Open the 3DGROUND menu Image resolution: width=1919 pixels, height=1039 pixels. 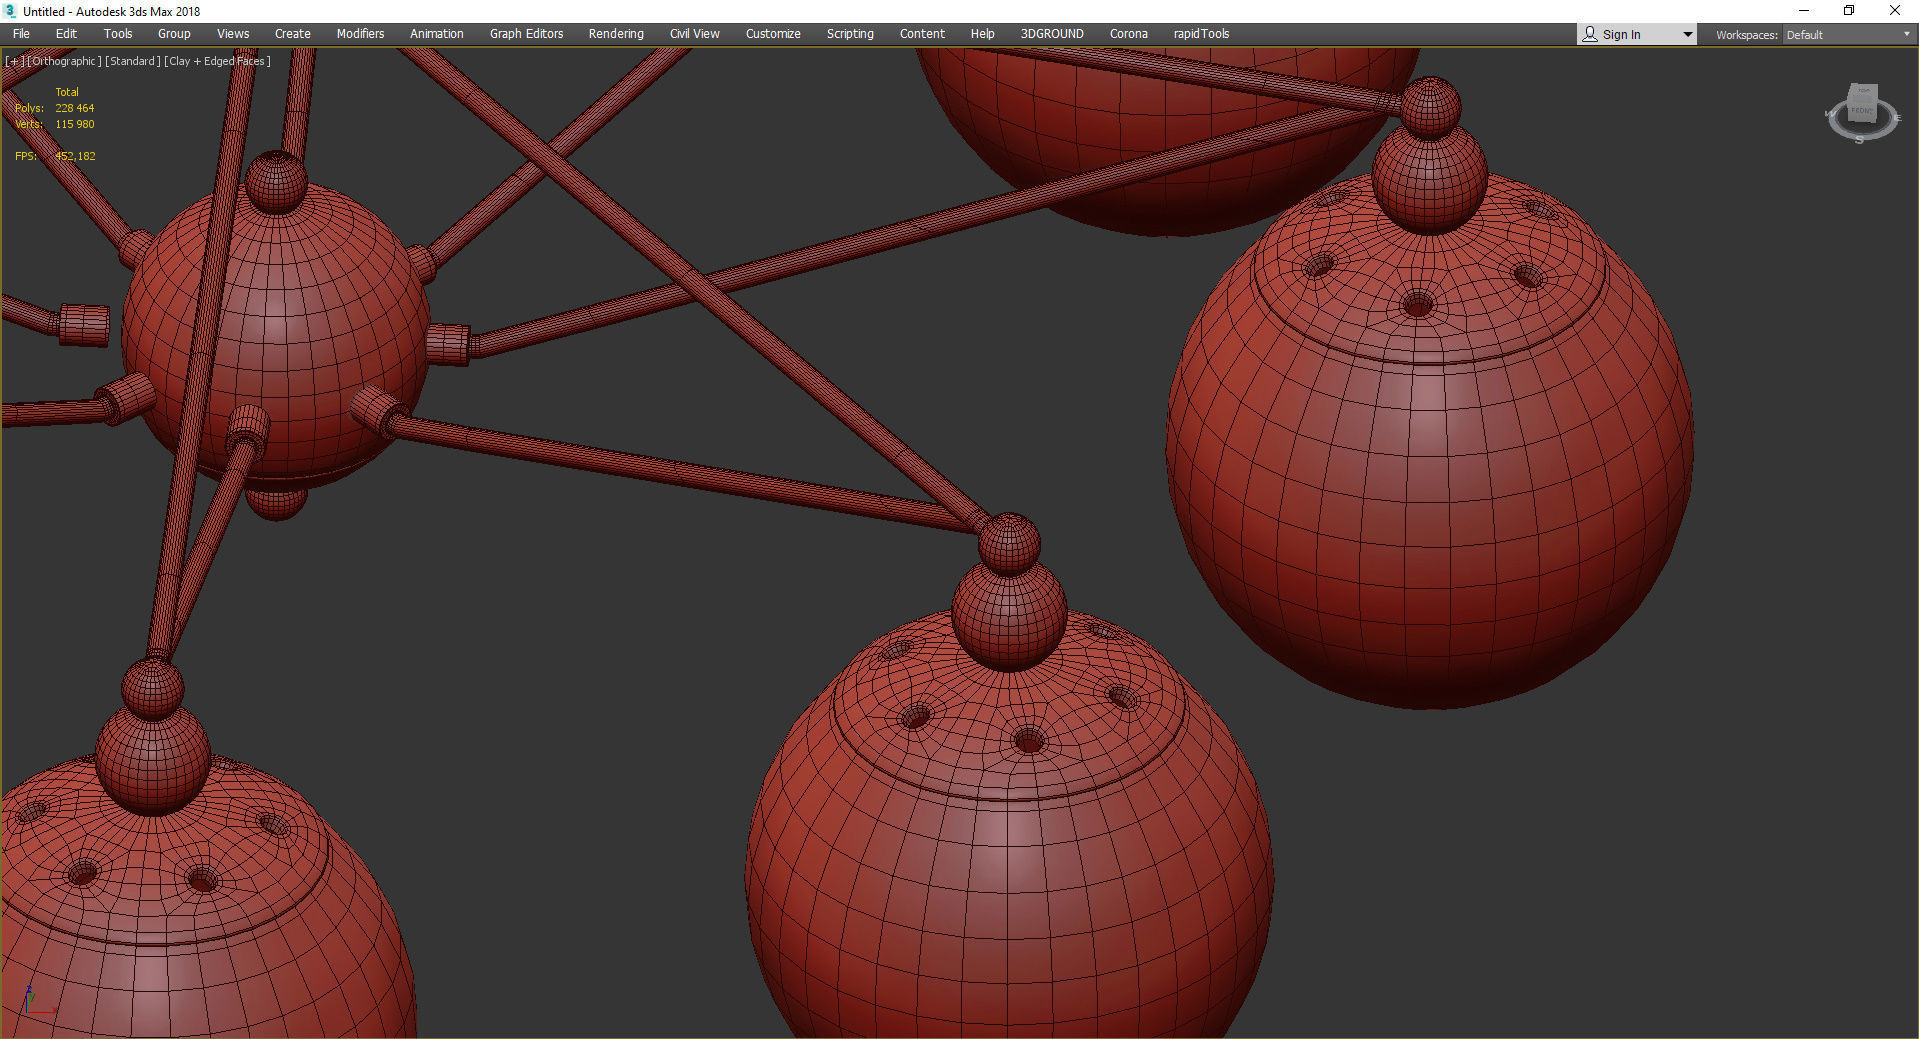(x=1052, y=34)
